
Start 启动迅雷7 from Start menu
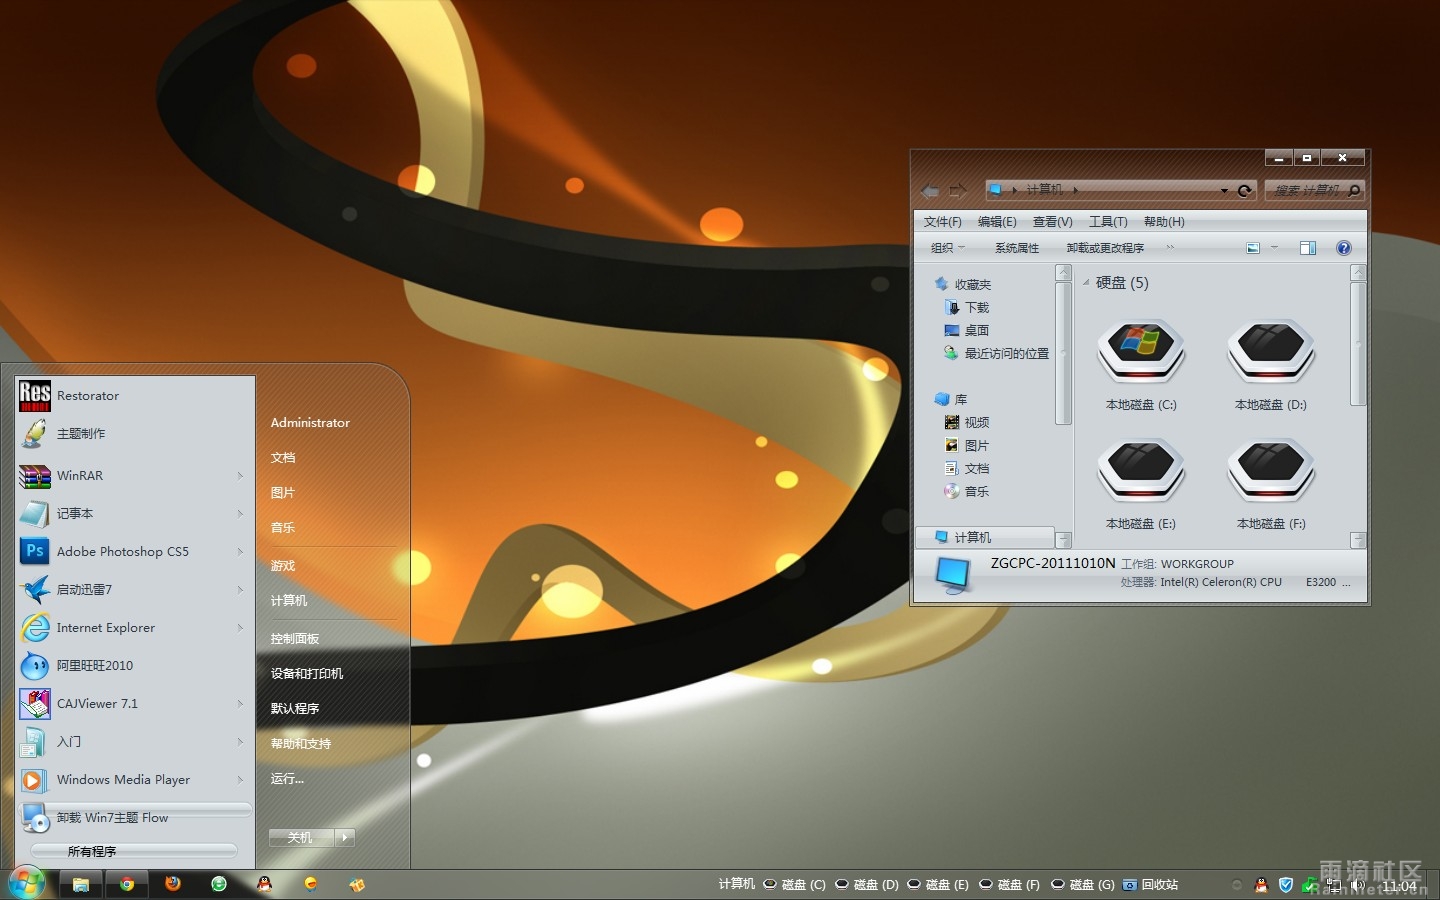tap(135, 590)
